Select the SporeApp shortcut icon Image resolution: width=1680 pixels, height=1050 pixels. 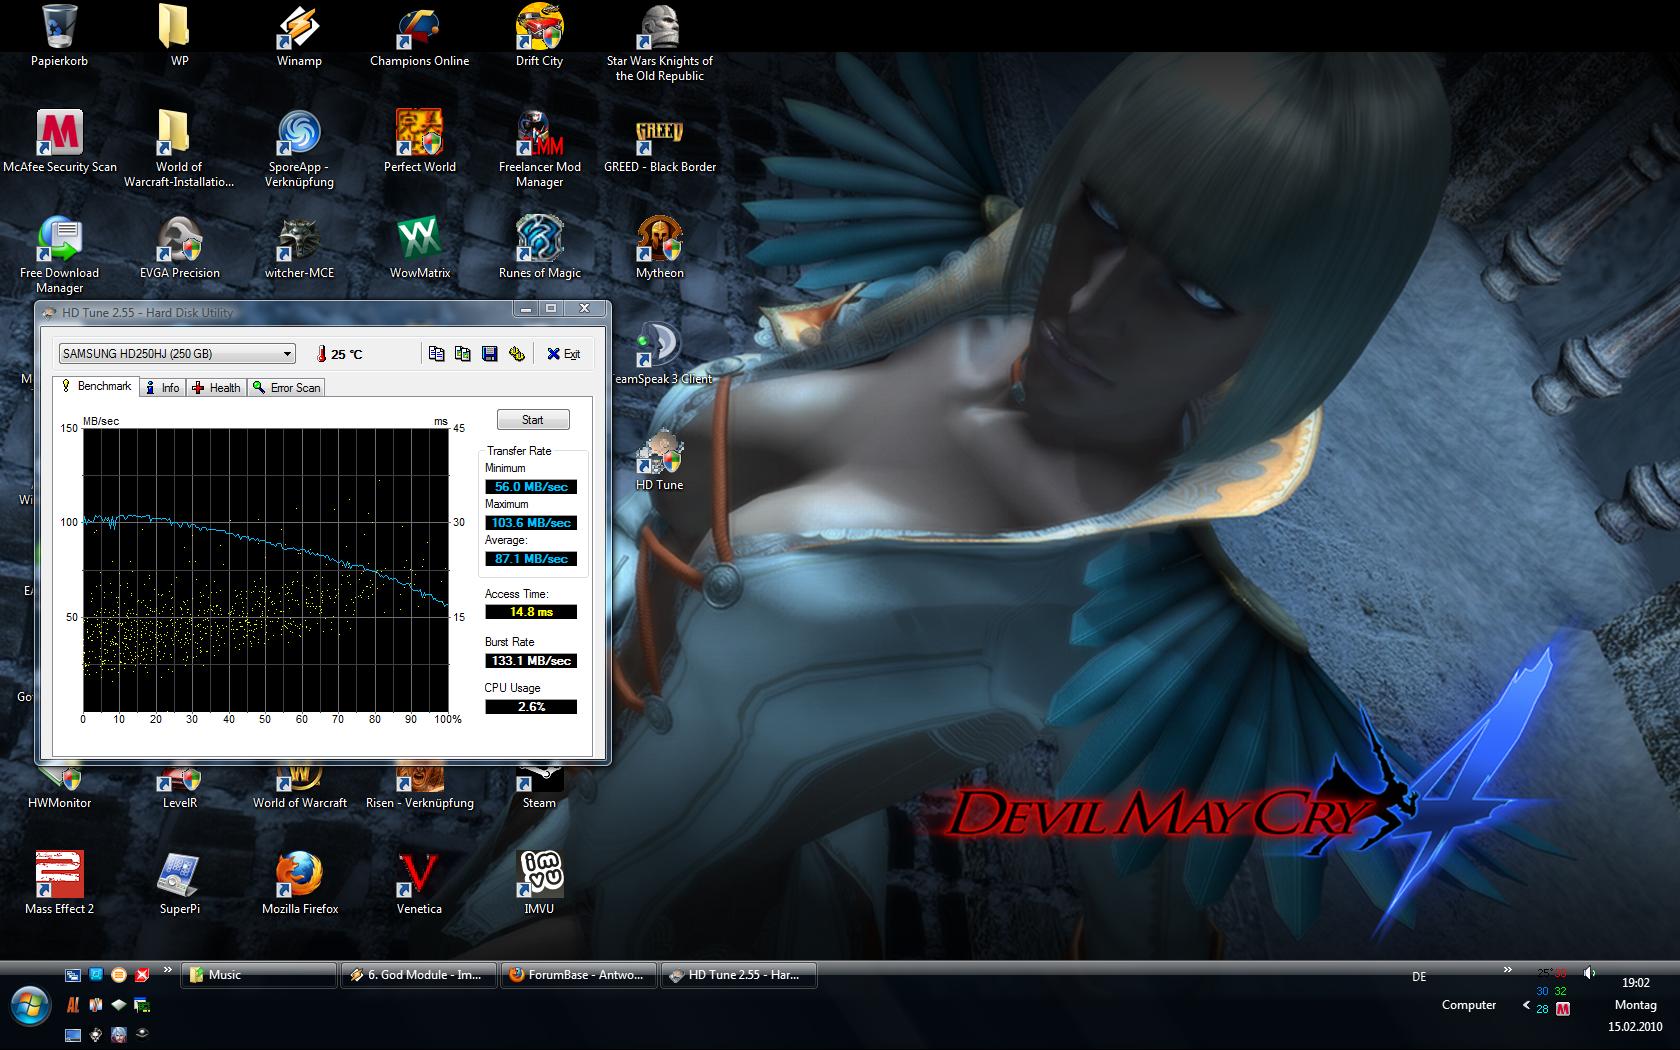pyautogui.click(x=299, y=149)
